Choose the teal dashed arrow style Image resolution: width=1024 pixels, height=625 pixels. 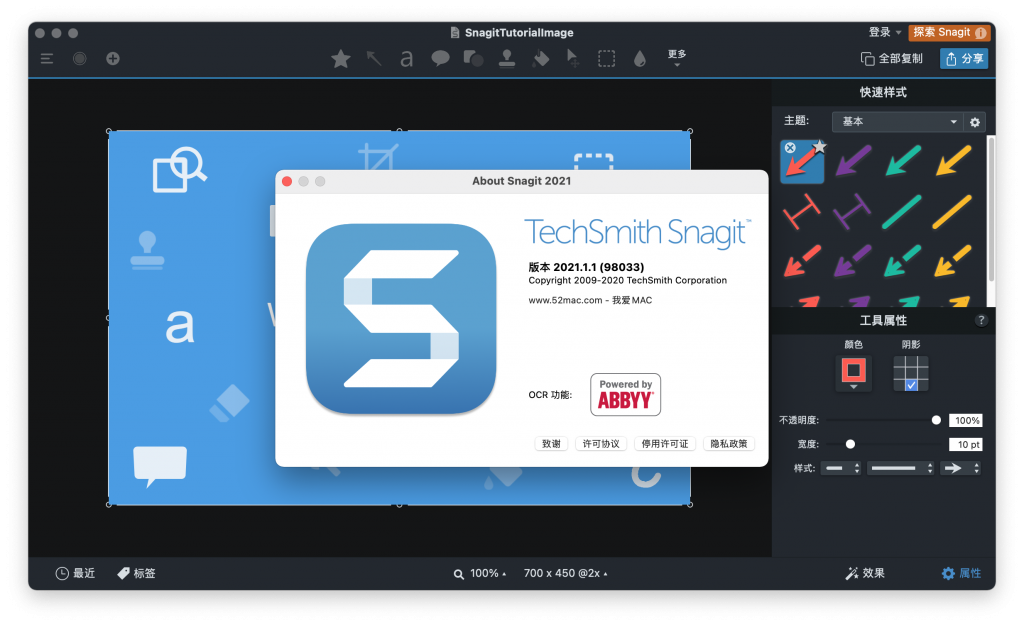coord(903,261)
